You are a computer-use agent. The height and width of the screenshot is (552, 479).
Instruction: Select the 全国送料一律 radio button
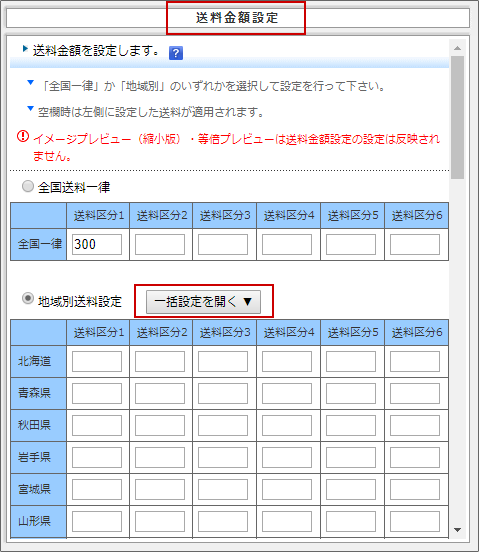click(28, 186)
